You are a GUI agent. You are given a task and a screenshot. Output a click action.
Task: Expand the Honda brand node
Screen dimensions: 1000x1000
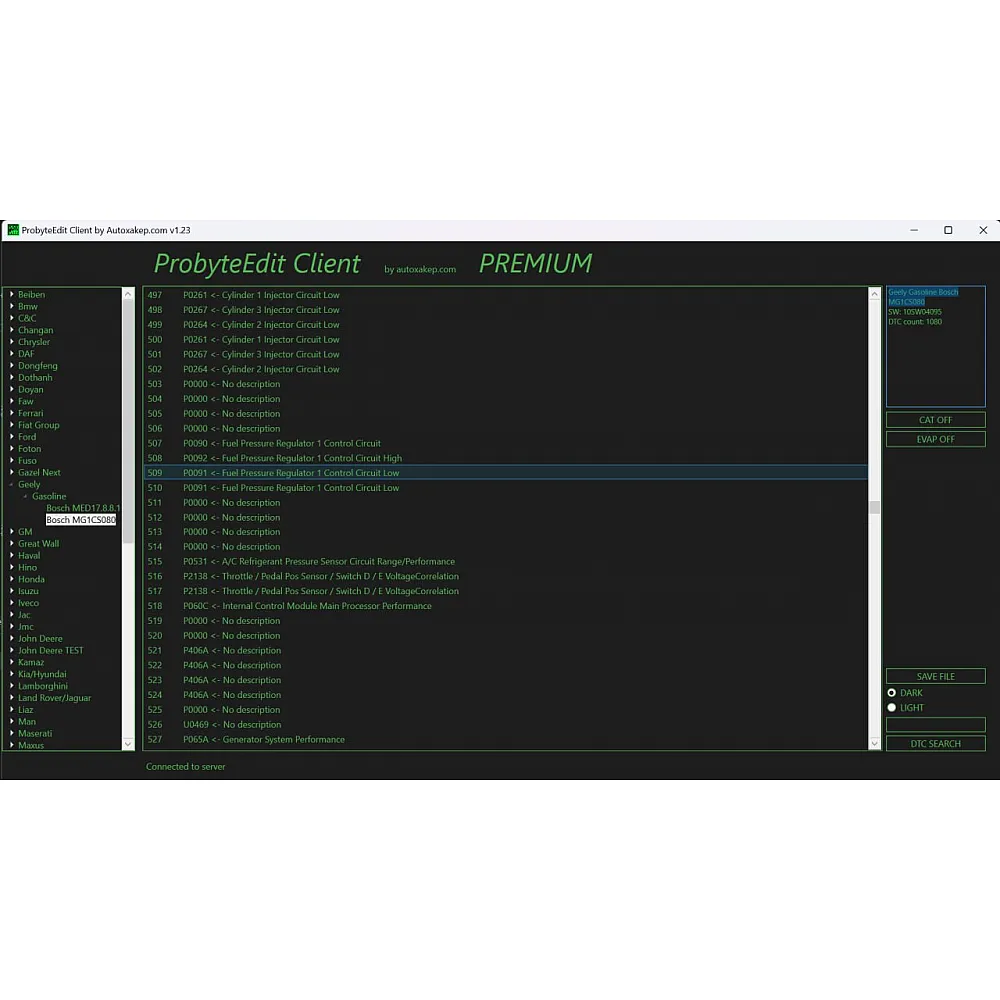point(12,579)
